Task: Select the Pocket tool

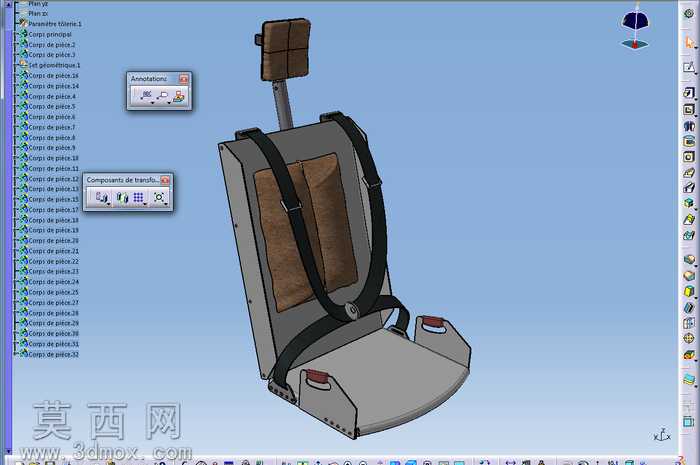Action: [689, 109]
